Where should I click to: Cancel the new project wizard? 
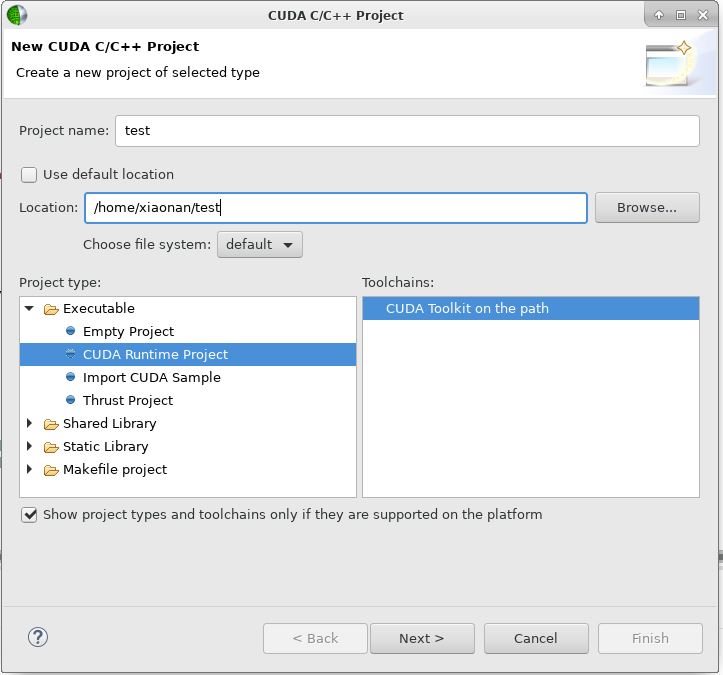click(536, 639)
